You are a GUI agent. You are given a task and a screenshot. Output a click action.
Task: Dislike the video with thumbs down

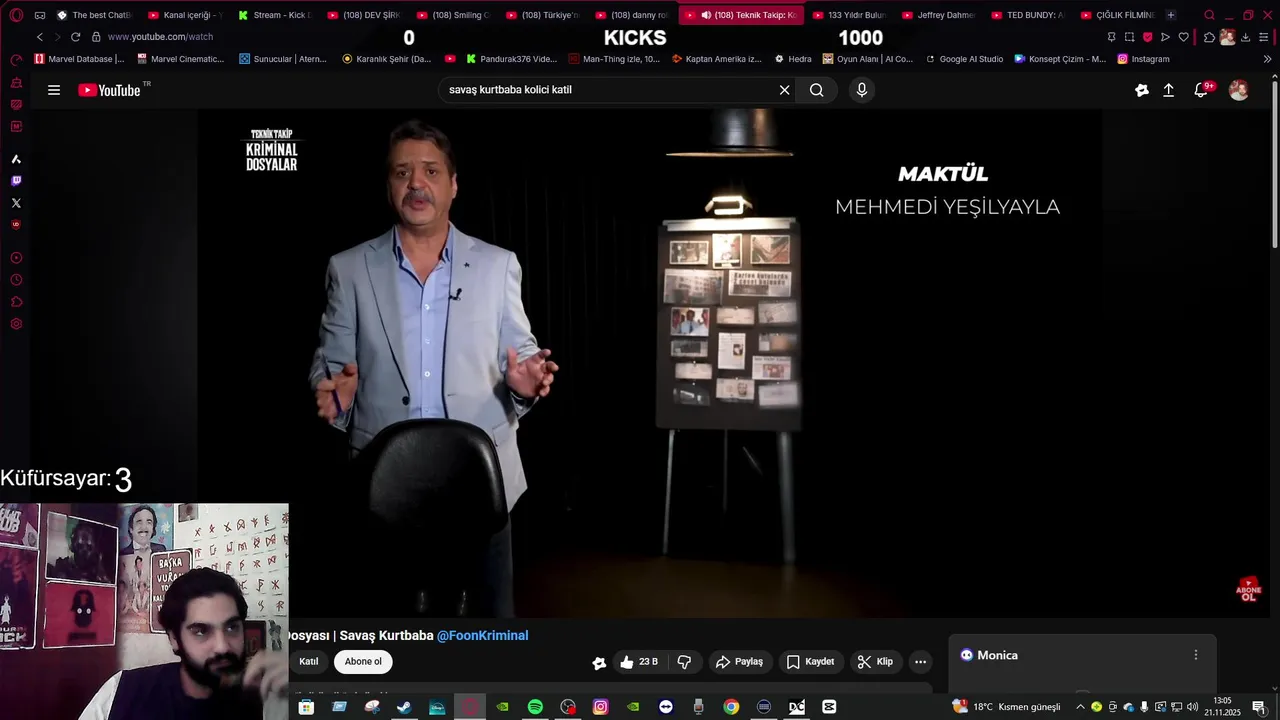coord(684,662)
